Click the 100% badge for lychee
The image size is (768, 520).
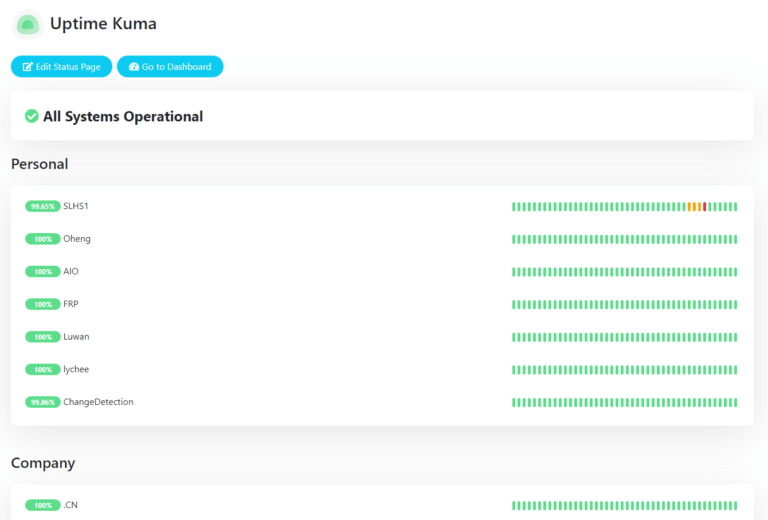click(x=43, y=369)
